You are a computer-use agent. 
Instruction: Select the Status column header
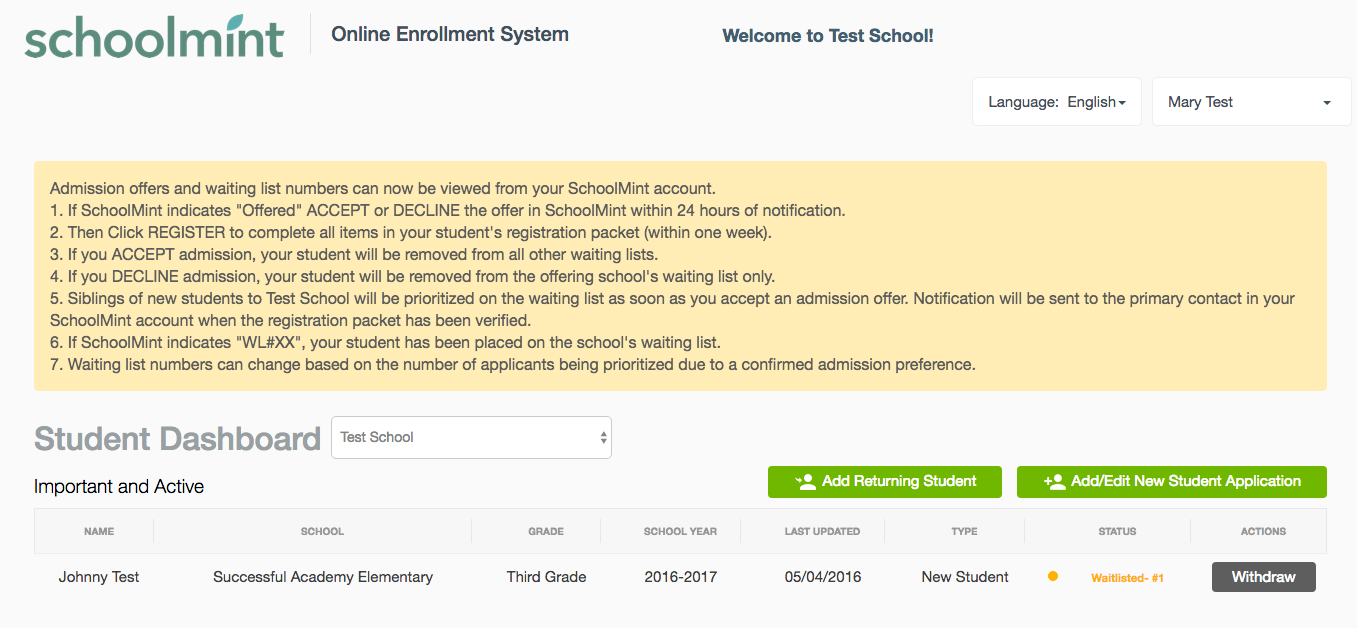pos(1117,531)
